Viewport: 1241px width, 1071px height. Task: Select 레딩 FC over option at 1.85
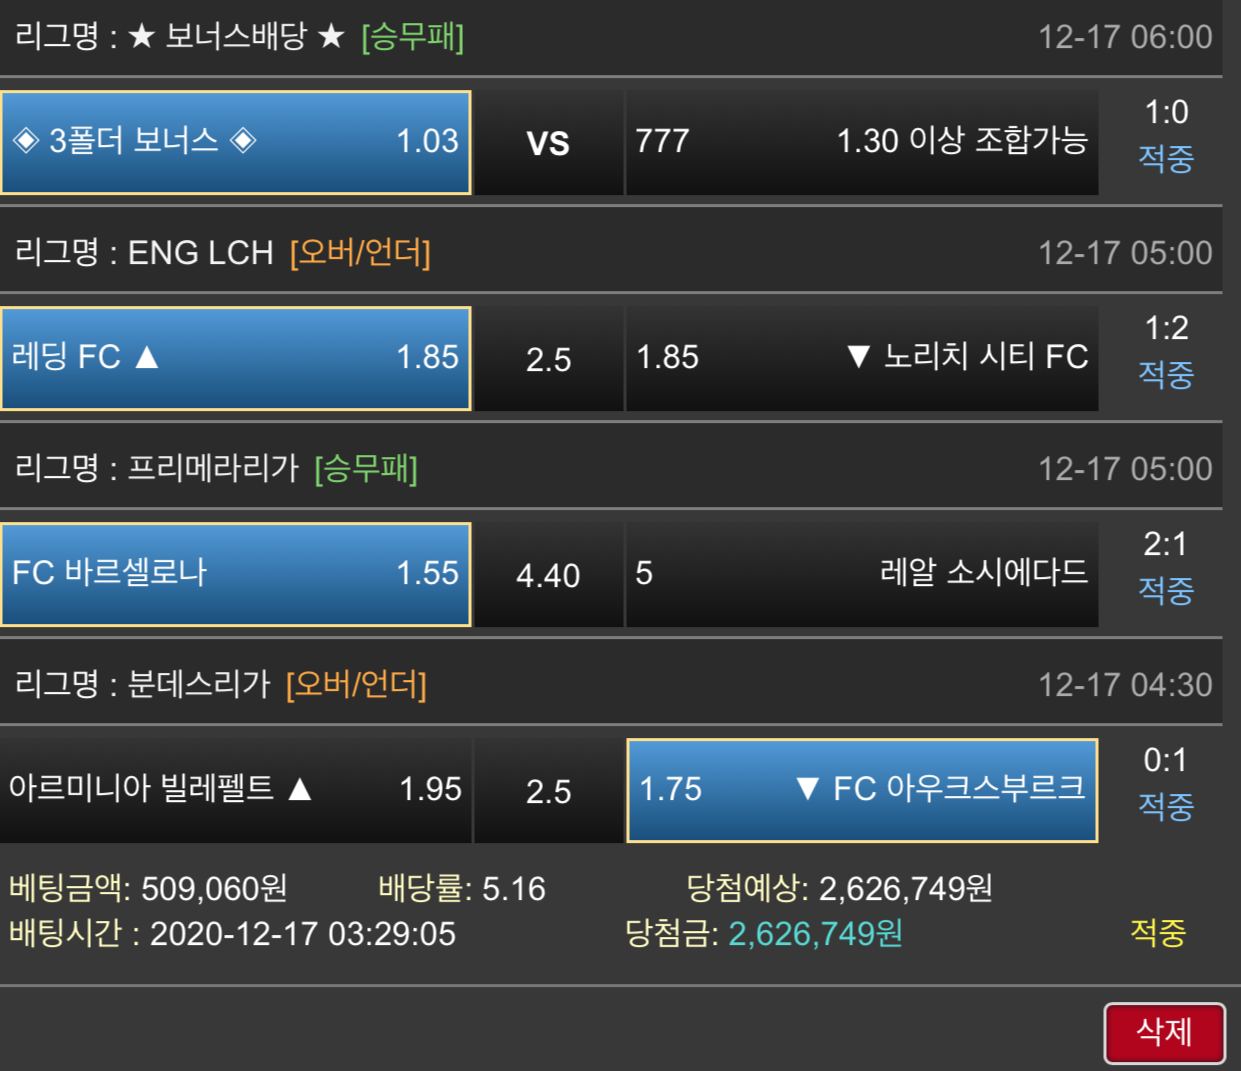[236, 358]
